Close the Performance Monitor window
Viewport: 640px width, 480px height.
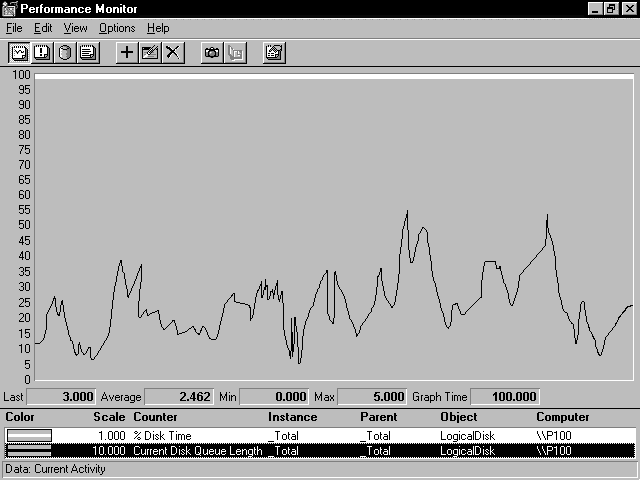coord(629,9)
